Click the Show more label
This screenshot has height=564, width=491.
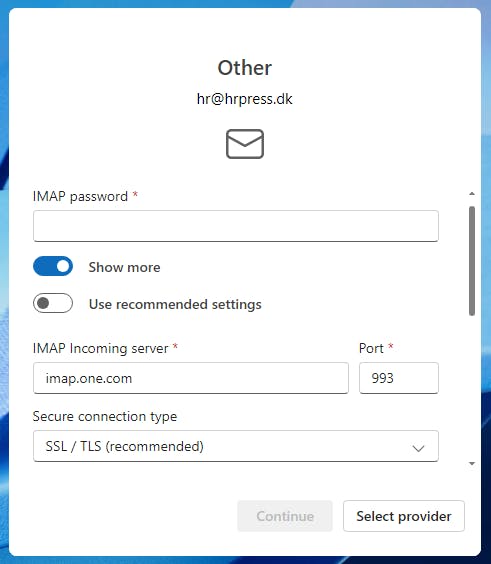click(x=124, y=267)
